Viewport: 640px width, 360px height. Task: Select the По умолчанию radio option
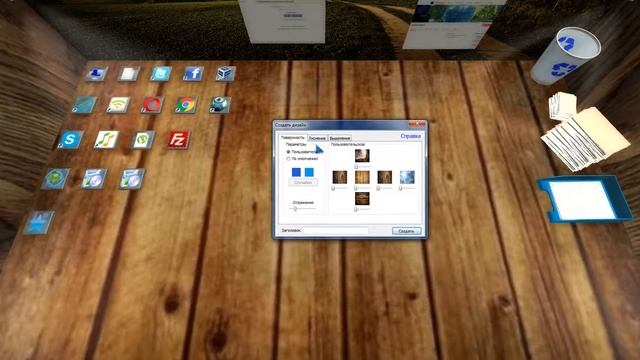click(302, 158)
